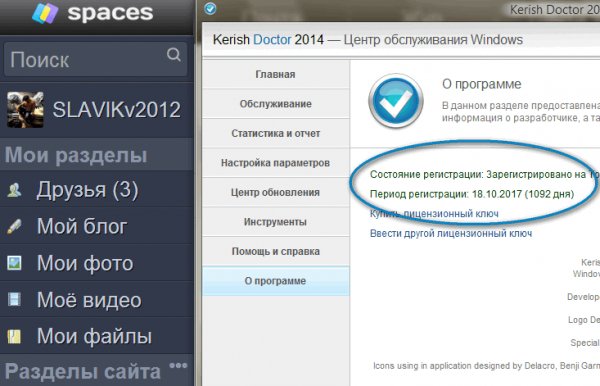Click the large blue checkmark logo
Viewport: 600px width, 386px height.
pos(396,101)
